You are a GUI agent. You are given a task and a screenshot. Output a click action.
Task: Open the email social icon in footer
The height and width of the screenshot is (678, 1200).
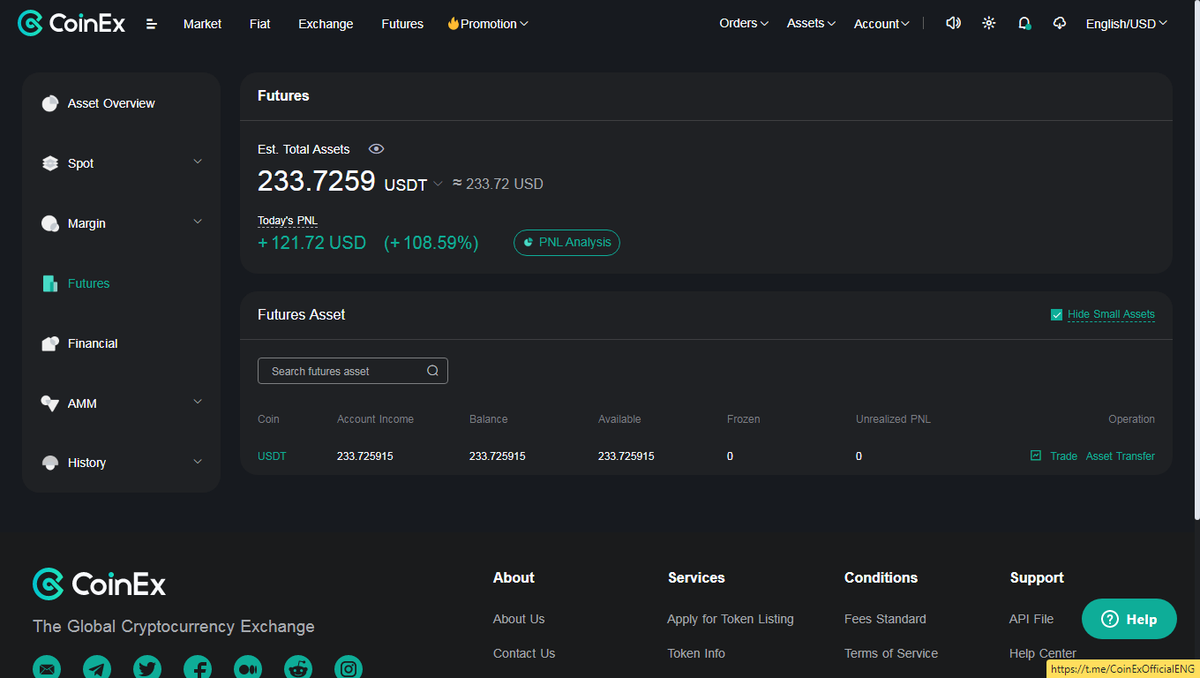click(x=47, y=668)
